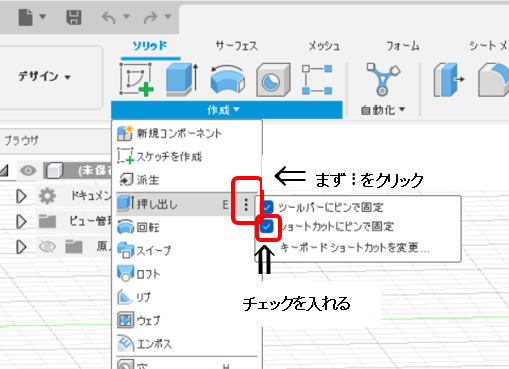
Task: Switch to the サーフェス tab
Action: (237, 46)
